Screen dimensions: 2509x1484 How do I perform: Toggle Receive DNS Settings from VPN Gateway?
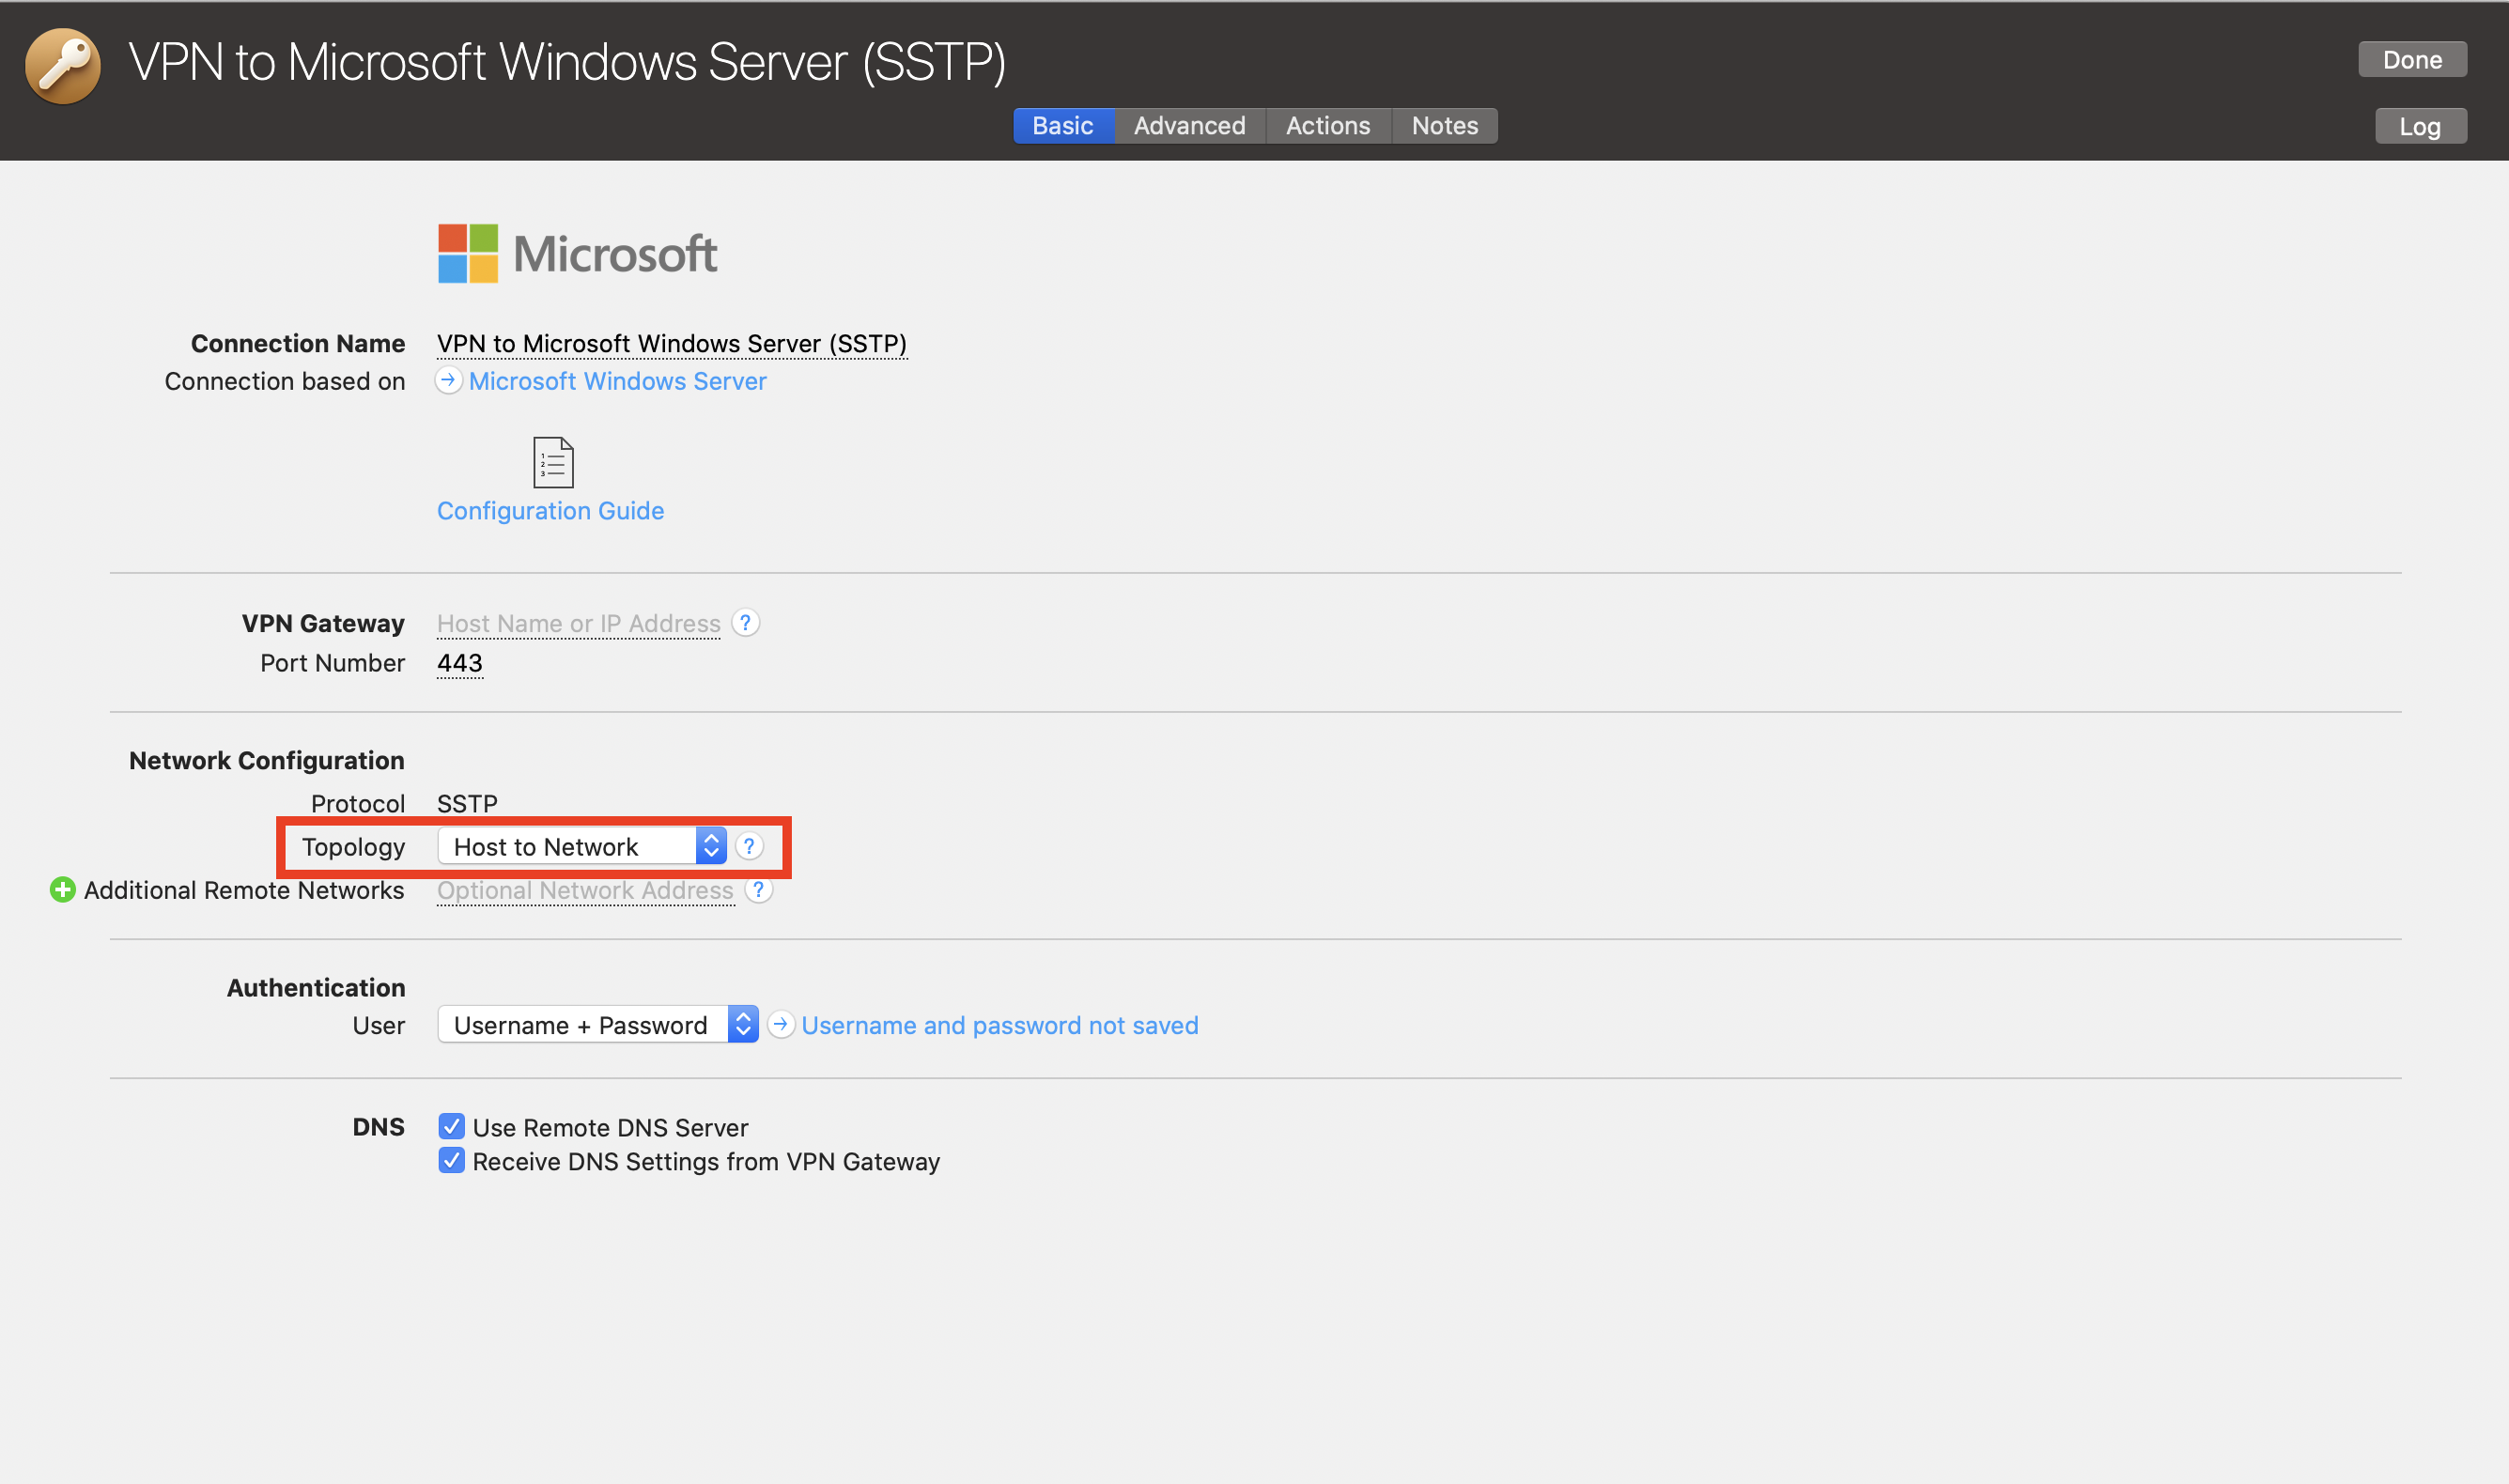pyautogui.click(x=451, y=1161)
